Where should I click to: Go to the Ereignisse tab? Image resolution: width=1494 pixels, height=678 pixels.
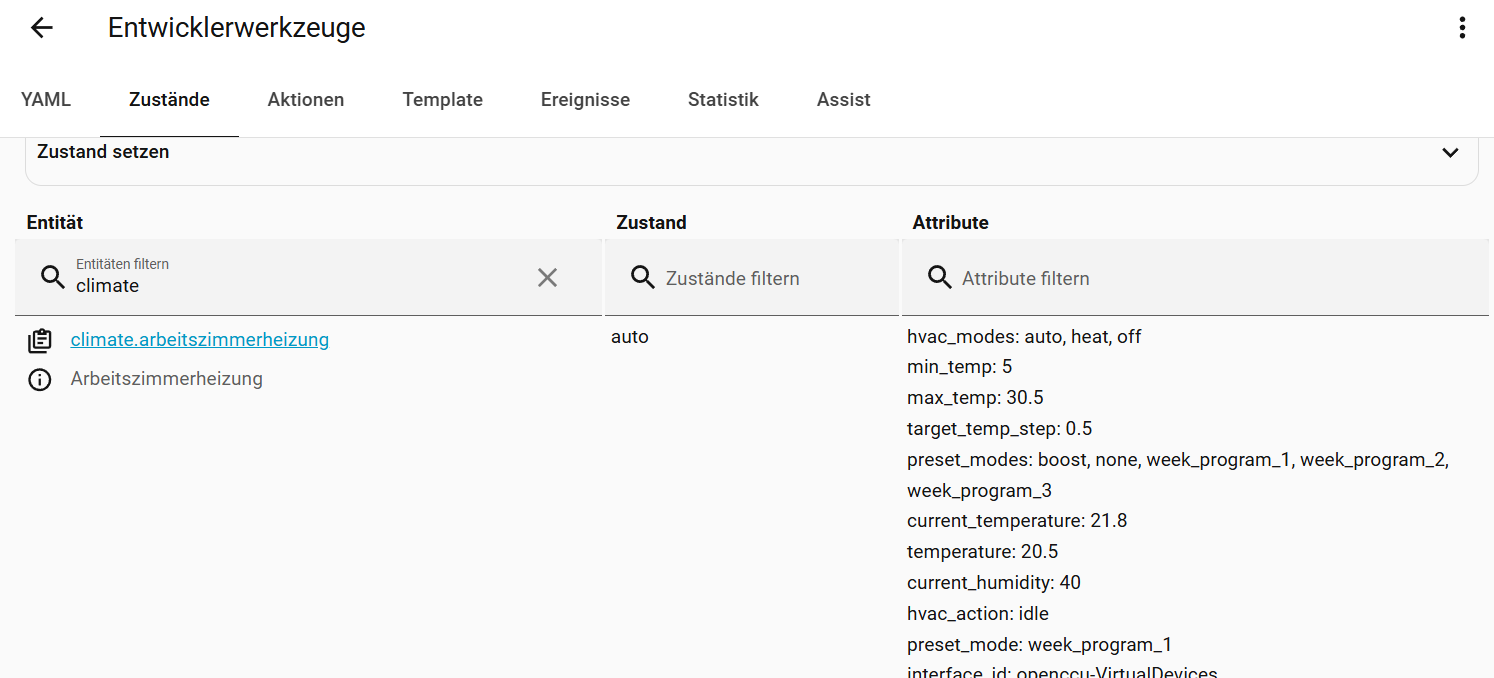(x=585, y=100)
